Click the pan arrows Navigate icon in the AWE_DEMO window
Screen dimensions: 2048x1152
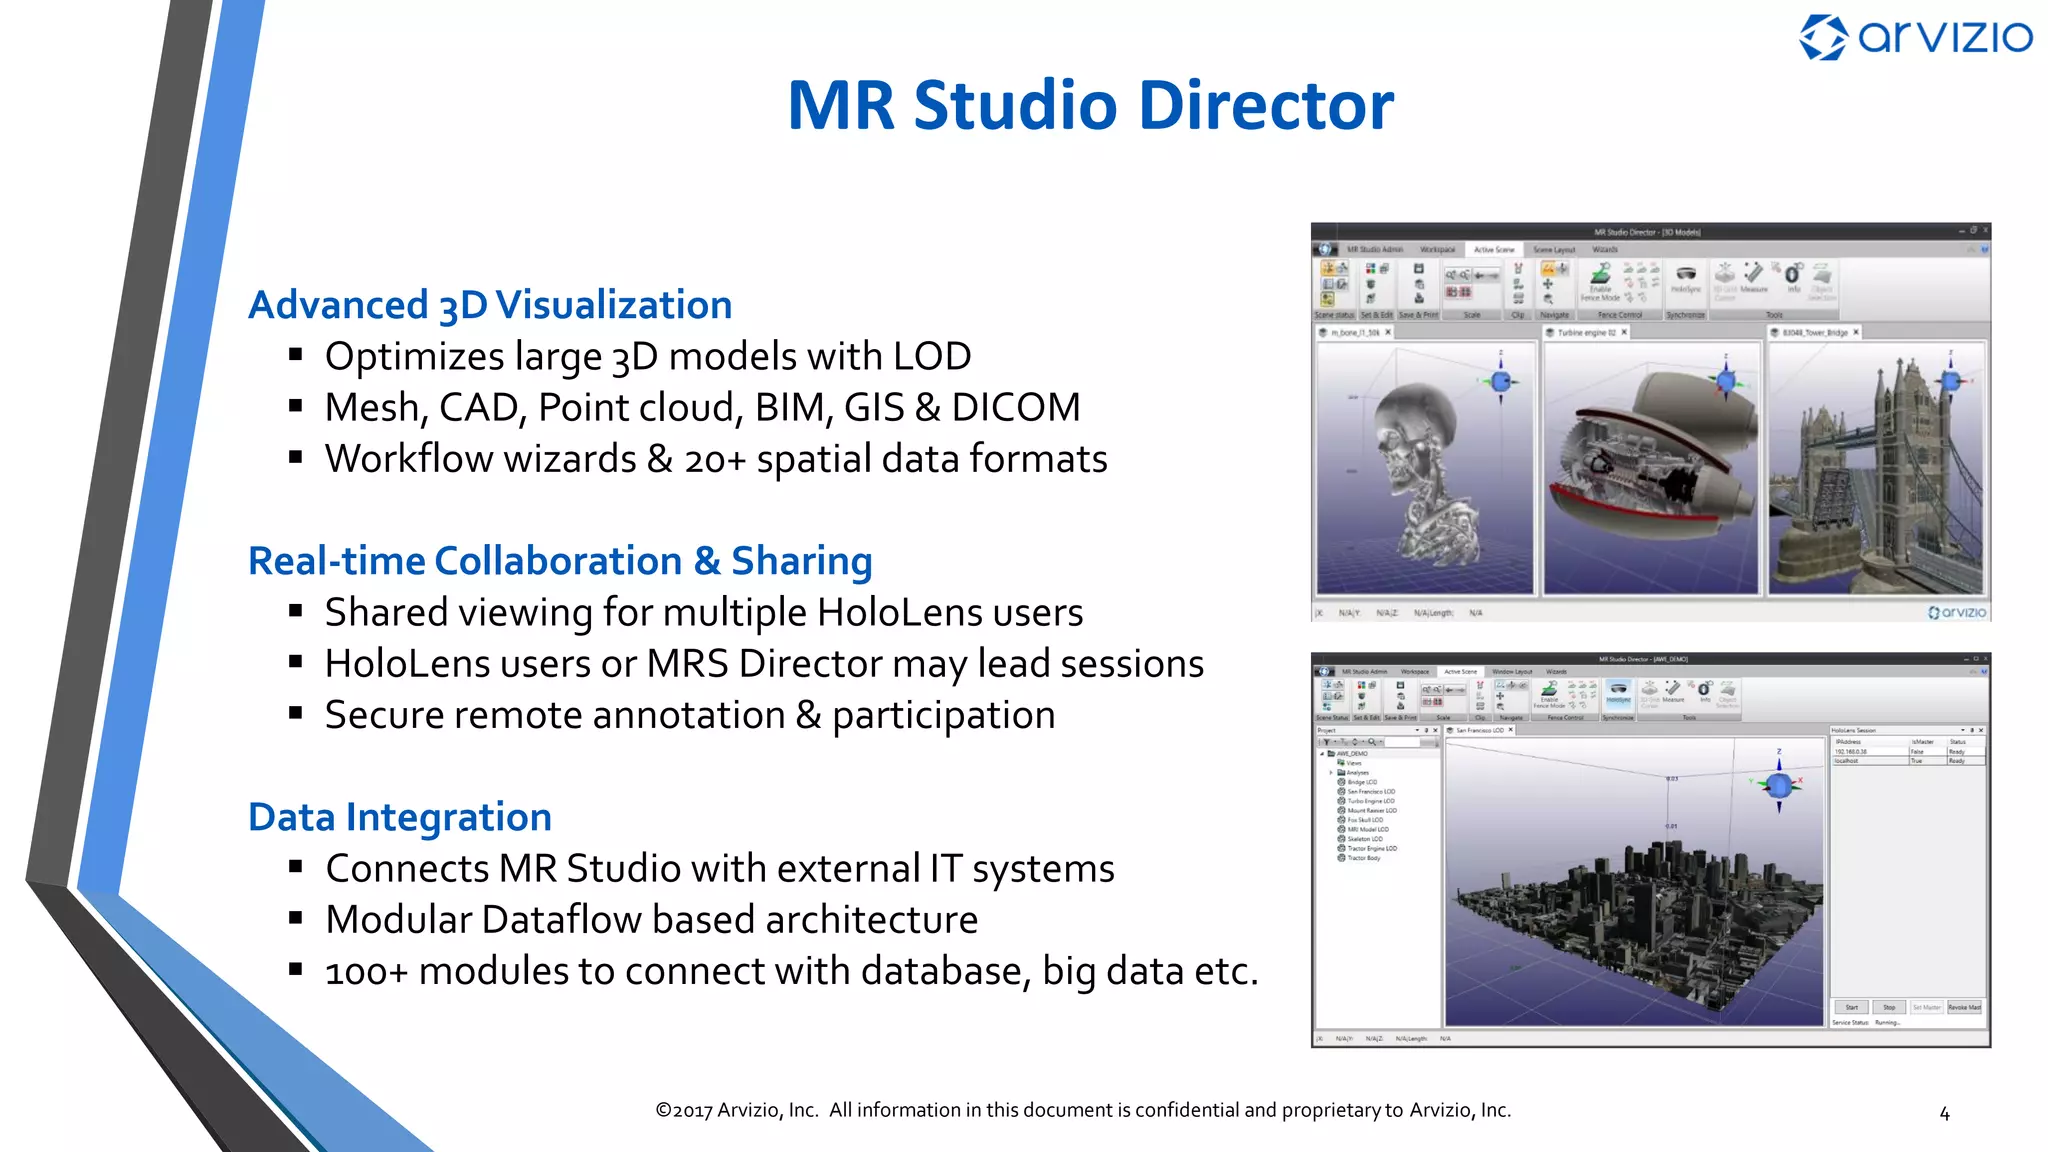click(x=1500, y=696)
